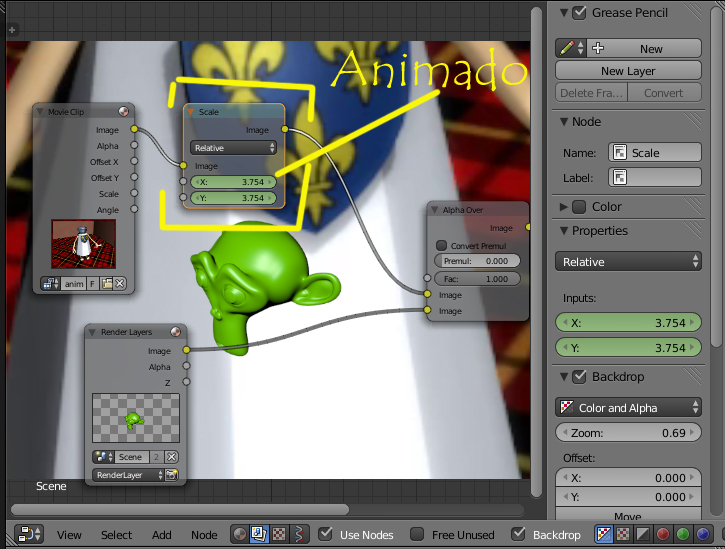Viewport: 725px width, 549px height.
Task: Open Relative dropdown inside Scale node
Action: tap(233, 148)
